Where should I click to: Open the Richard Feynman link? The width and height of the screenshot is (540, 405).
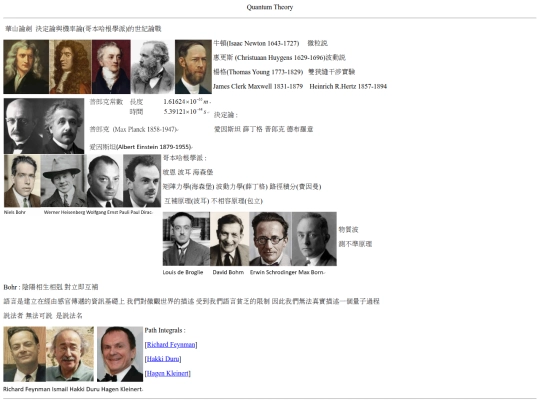[171, 345]
